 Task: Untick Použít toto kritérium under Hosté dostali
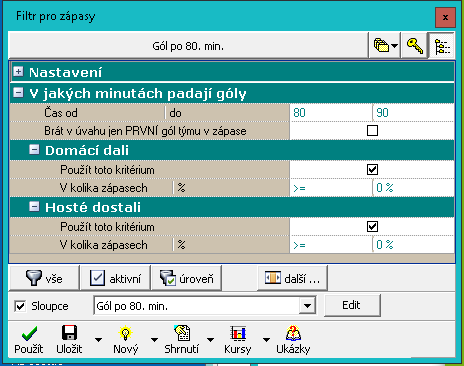click(x=372, y=227)
